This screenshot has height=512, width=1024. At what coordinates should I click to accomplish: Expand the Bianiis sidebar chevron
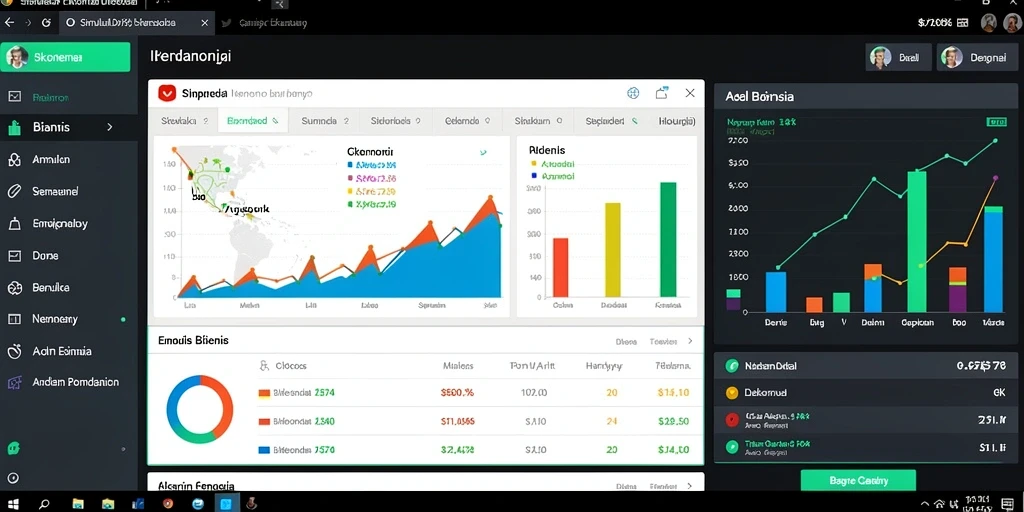tap(110, 127)
